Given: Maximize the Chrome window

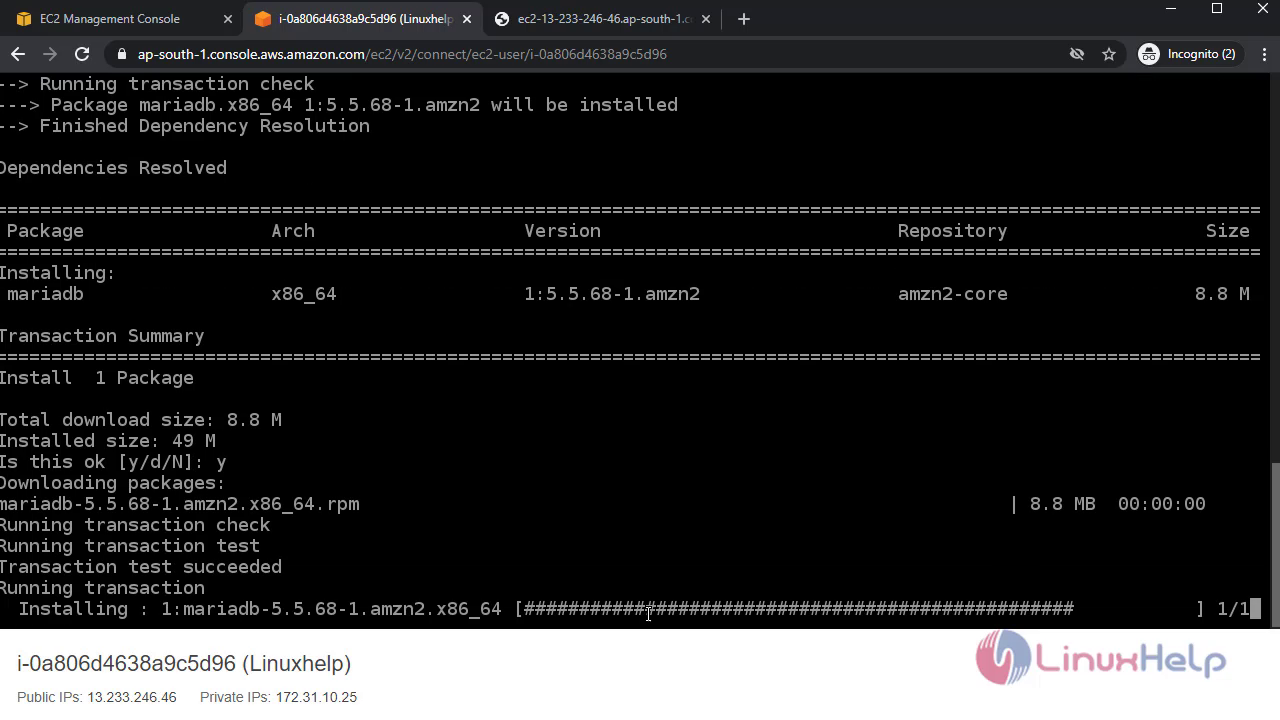Looking at the screenshot, I should (1217, 9).
